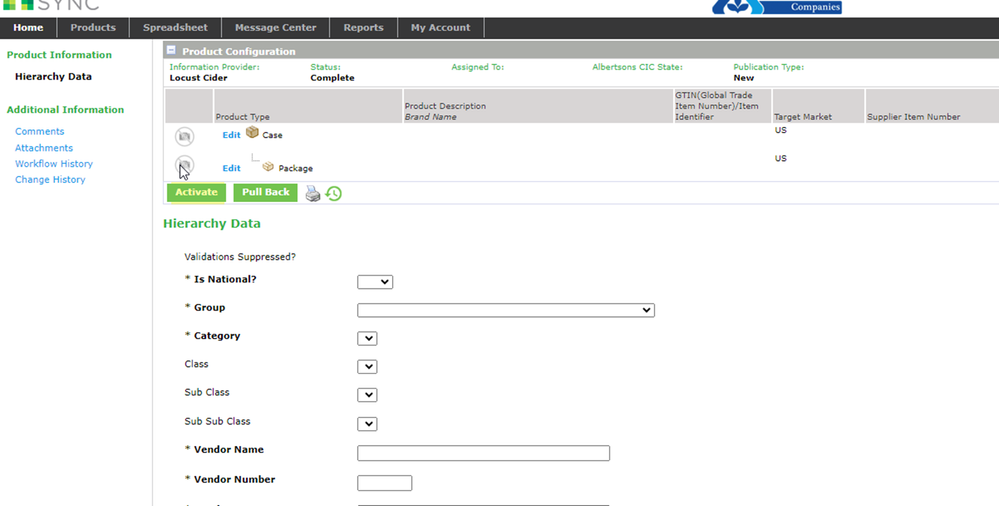999x506 pixels.
Task: Click the round image icon in Case row
Action: [184, 137]
